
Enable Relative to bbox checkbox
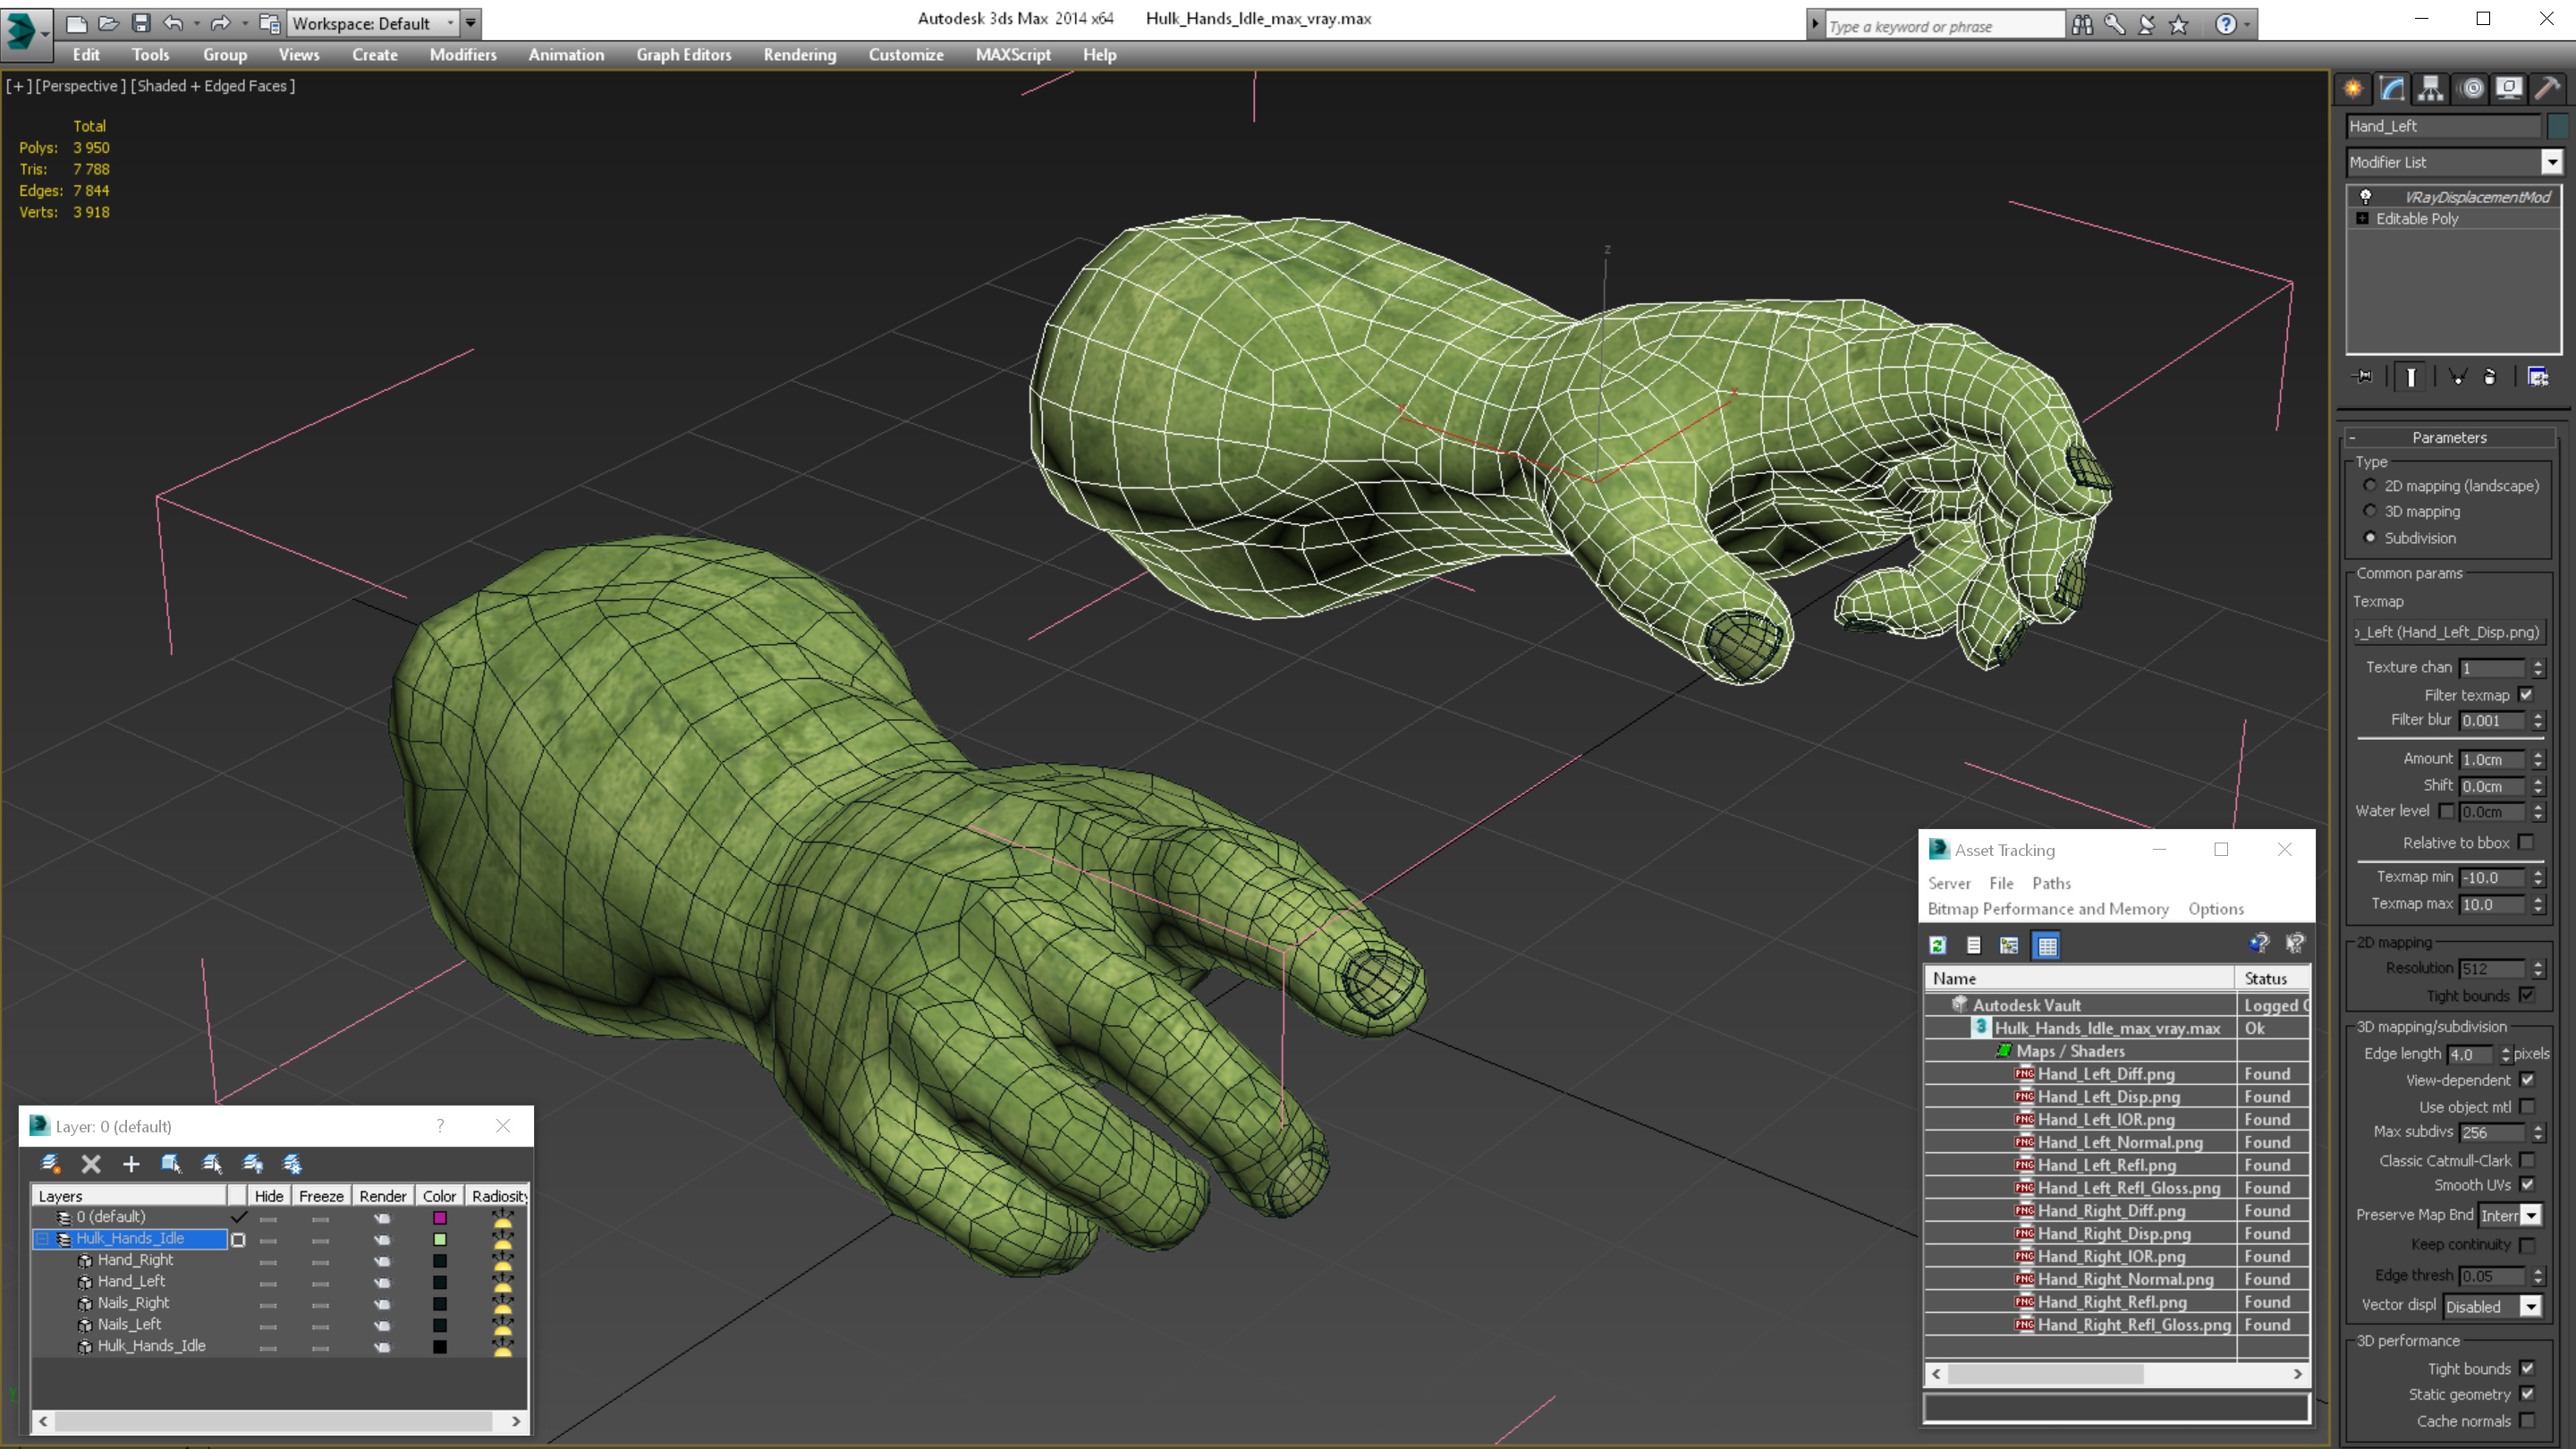(x=2527, y=843)
